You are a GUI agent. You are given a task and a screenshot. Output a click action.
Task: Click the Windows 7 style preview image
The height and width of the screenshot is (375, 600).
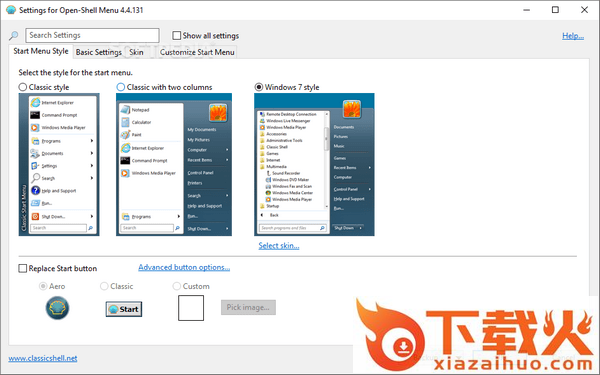(x=314, y=165)
